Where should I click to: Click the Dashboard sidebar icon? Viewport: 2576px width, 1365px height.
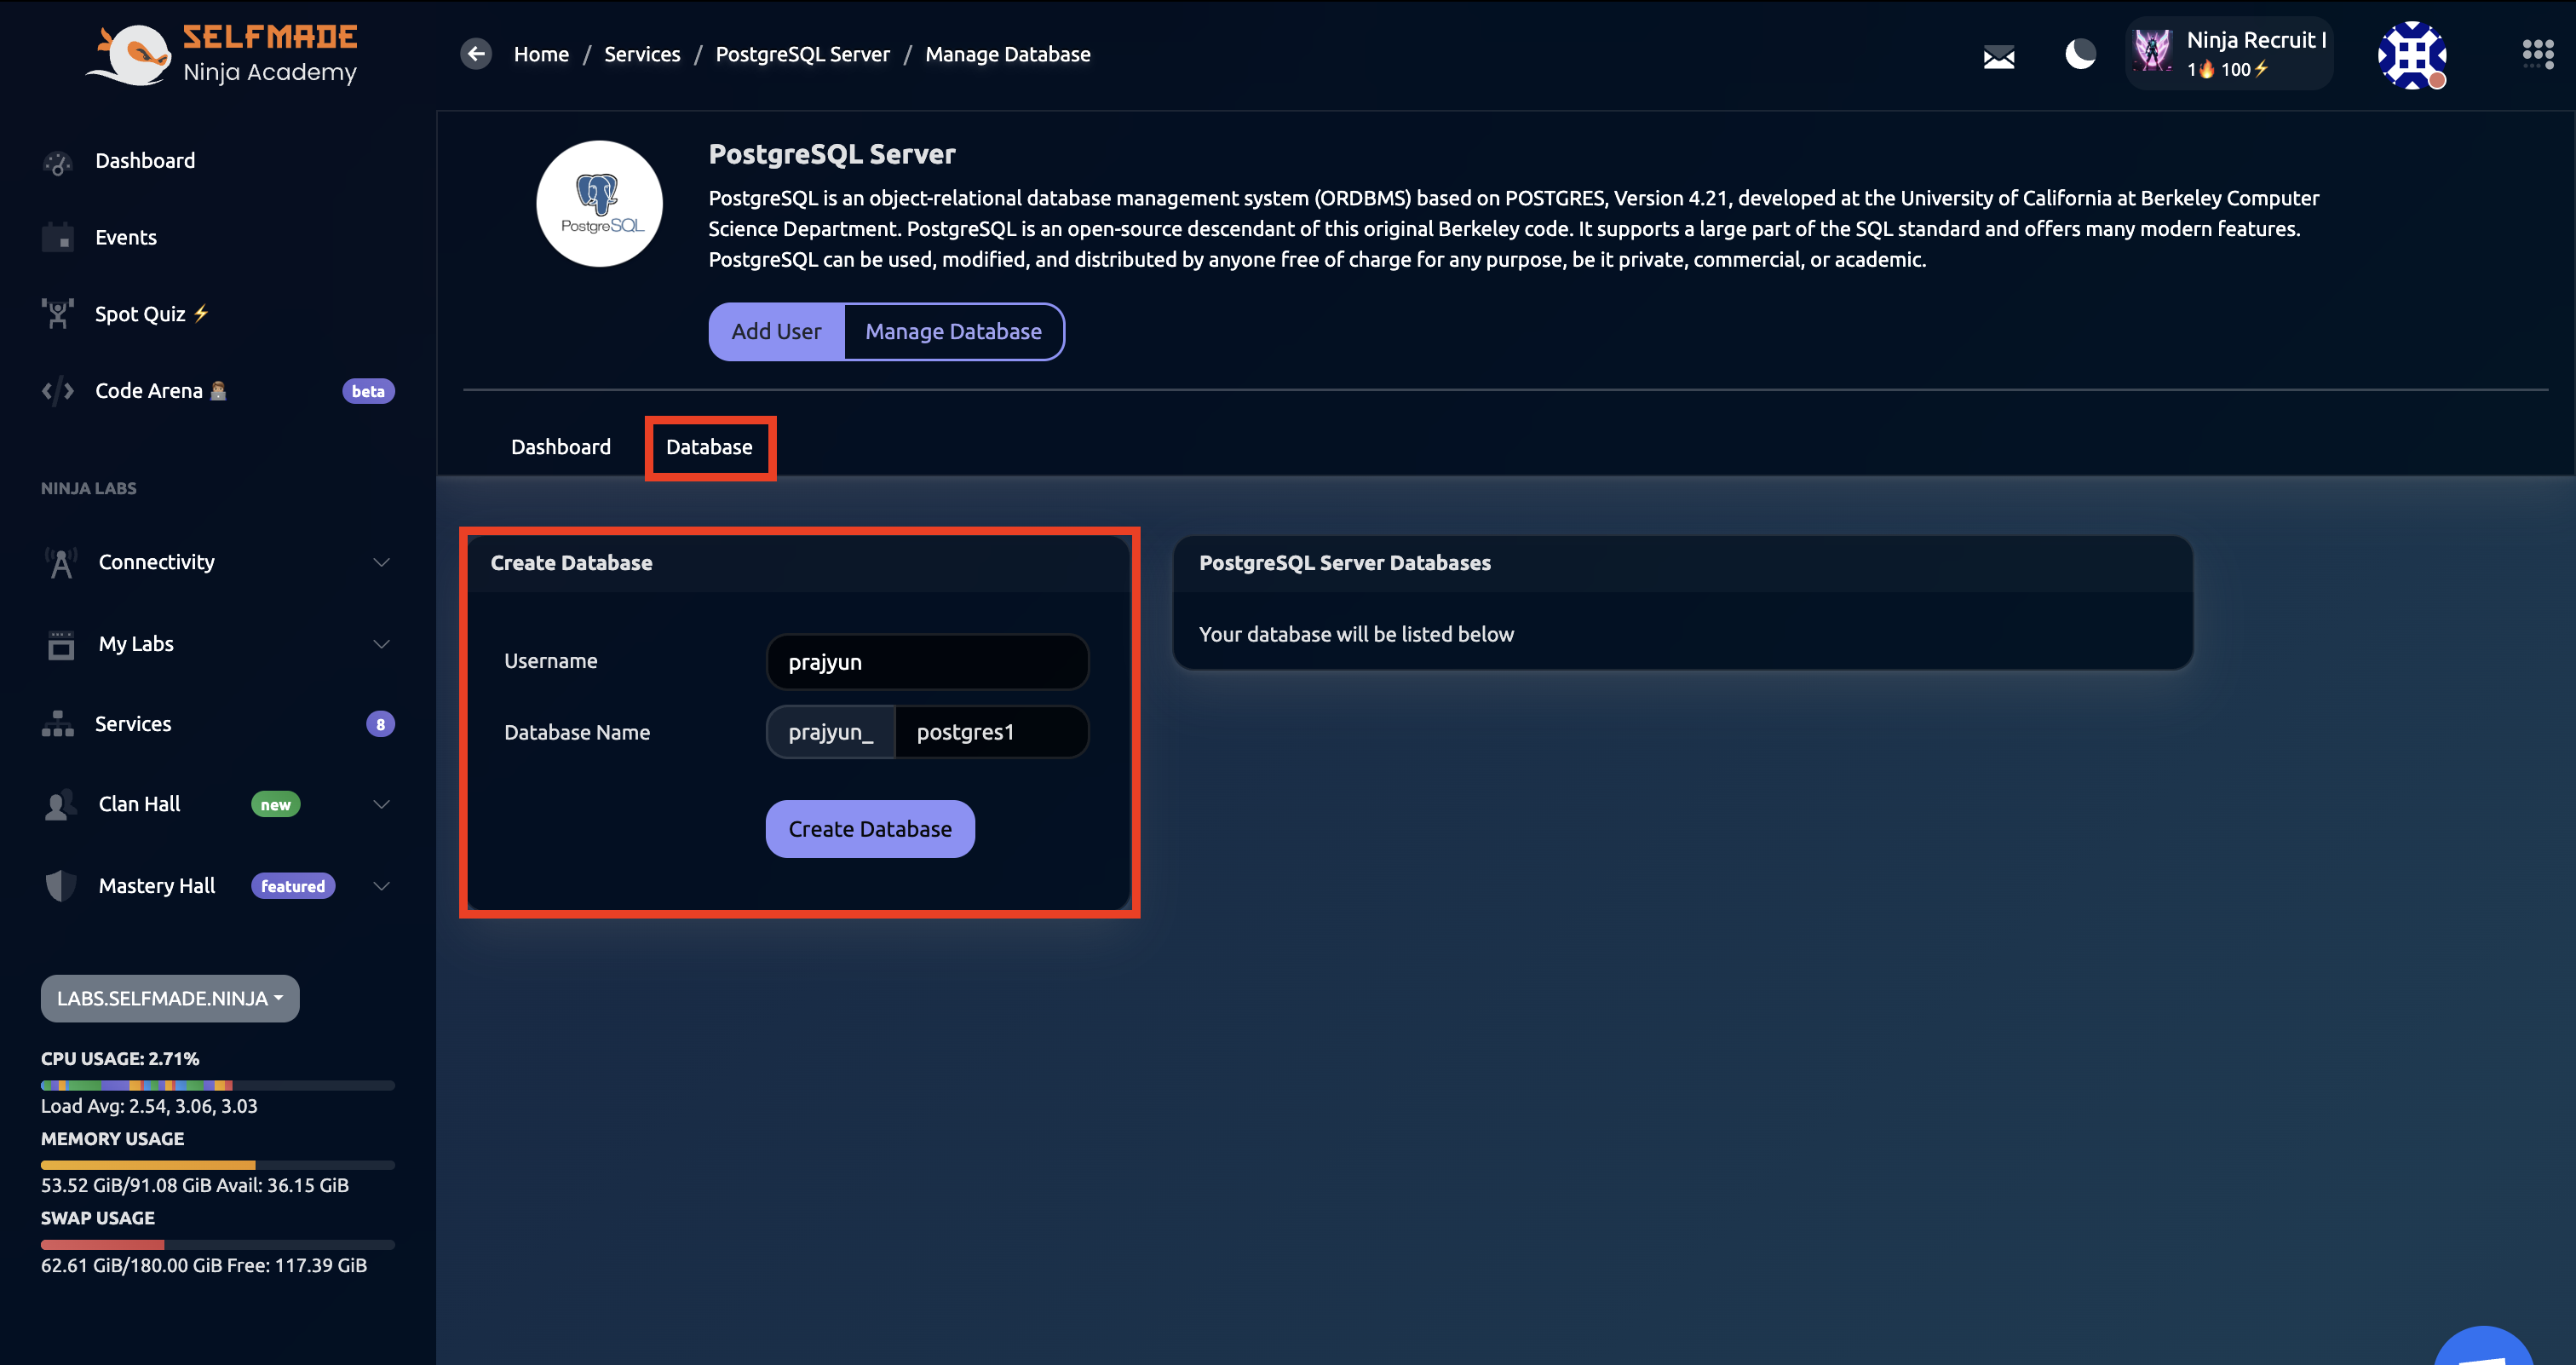coord(58,162)
